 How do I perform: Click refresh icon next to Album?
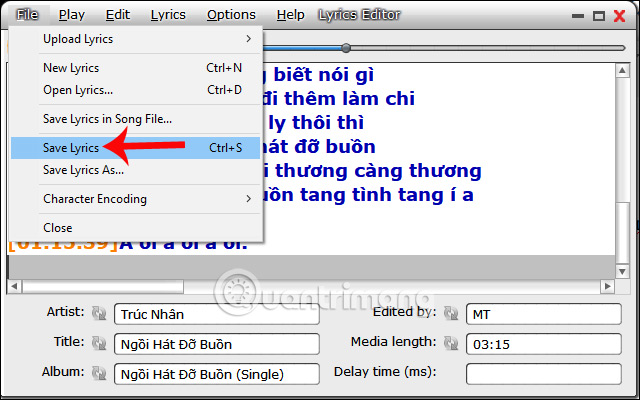point(99,373)
